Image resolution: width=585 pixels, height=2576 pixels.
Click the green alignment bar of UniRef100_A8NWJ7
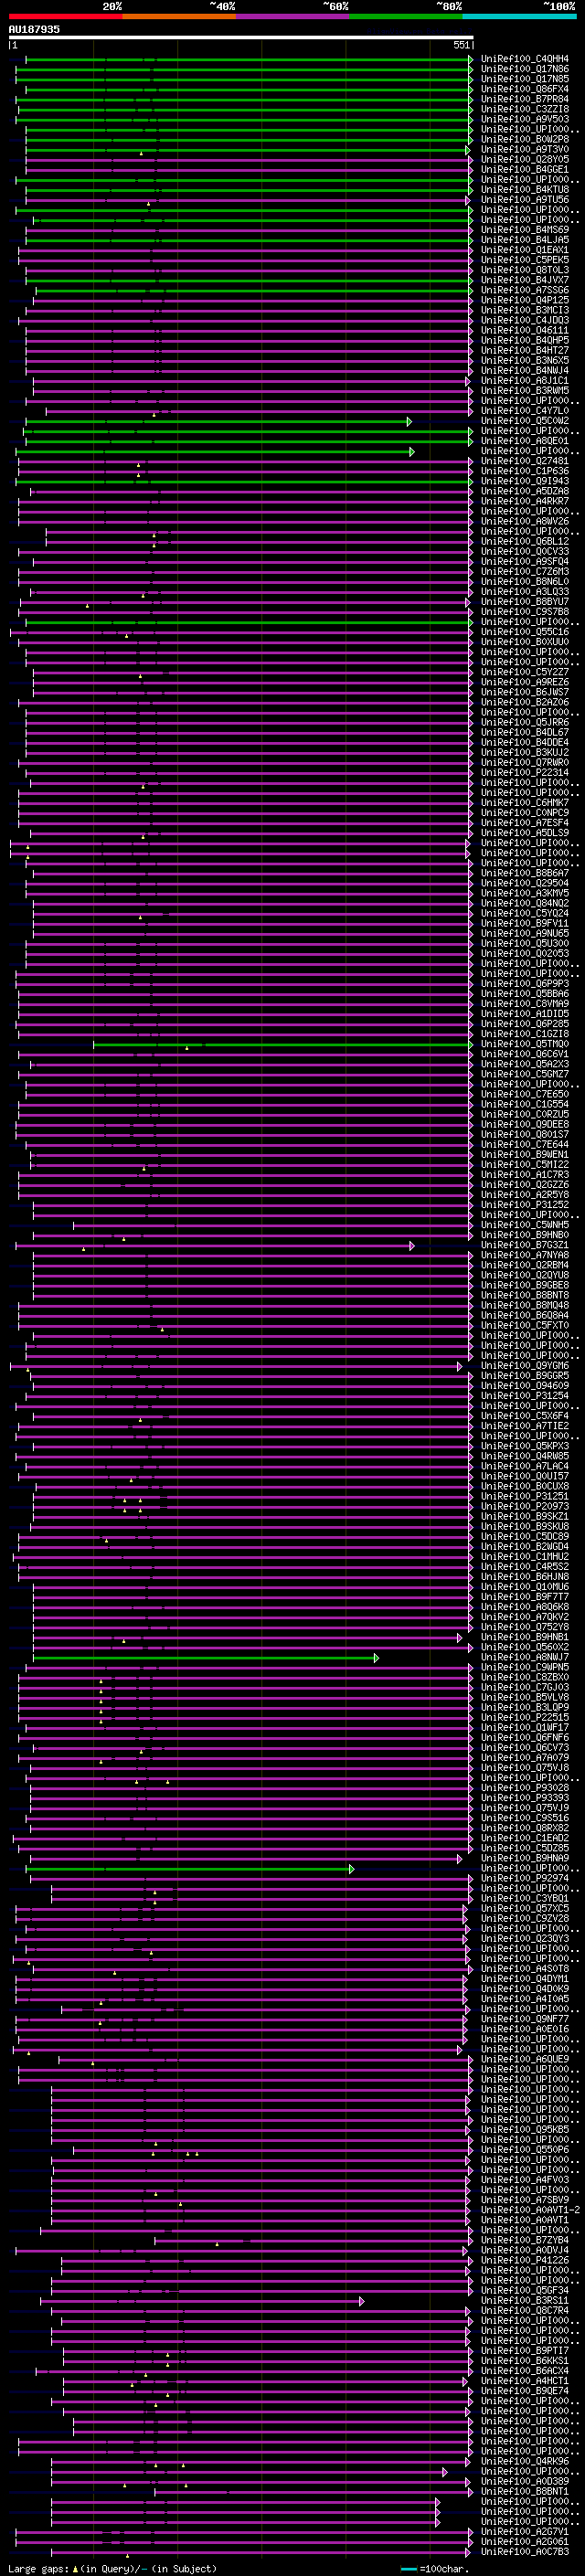(x=205, y=1657)
